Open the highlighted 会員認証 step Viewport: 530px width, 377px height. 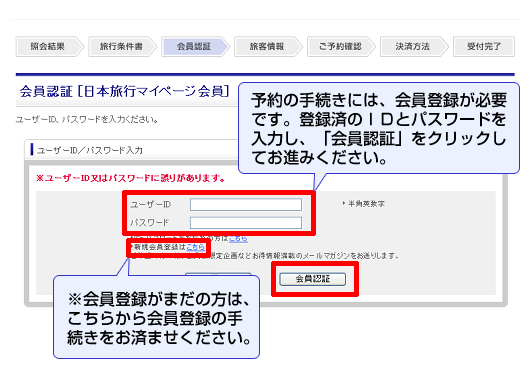click(x=195, y=47)
